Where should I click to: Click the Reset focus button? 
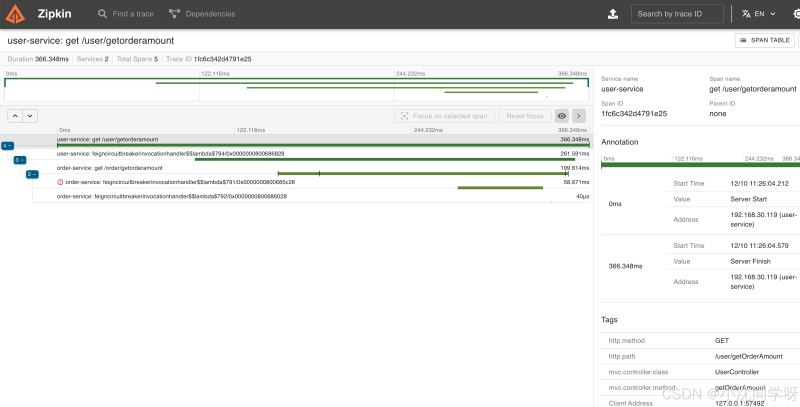point(525,116)
